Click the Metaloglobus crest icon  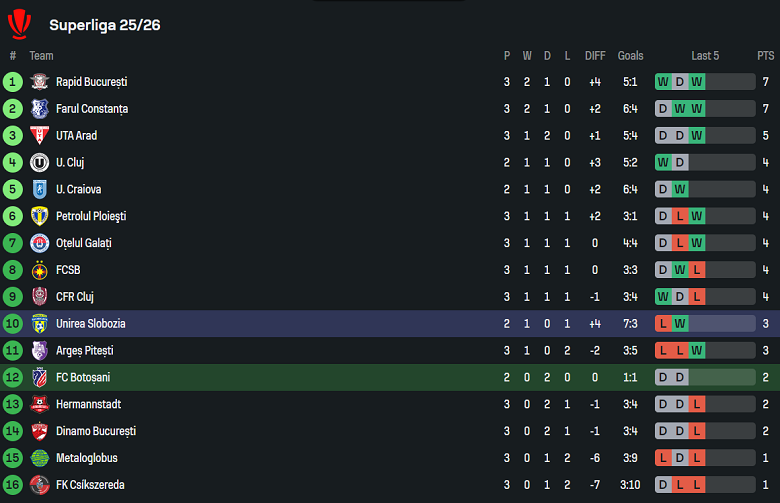click(x=39, y=458)
